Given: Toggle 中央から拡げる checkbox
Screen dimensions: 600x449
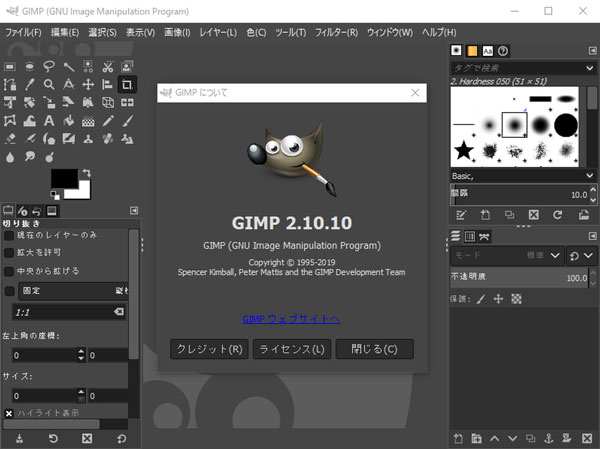Looking at the screenshot, I should (9, 271).
